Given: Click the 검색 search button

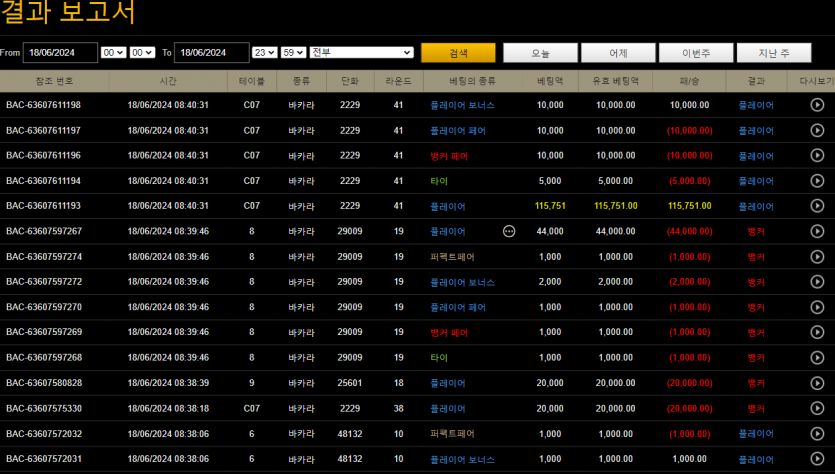Looking at the screenshot, I should tap(458, 53).
